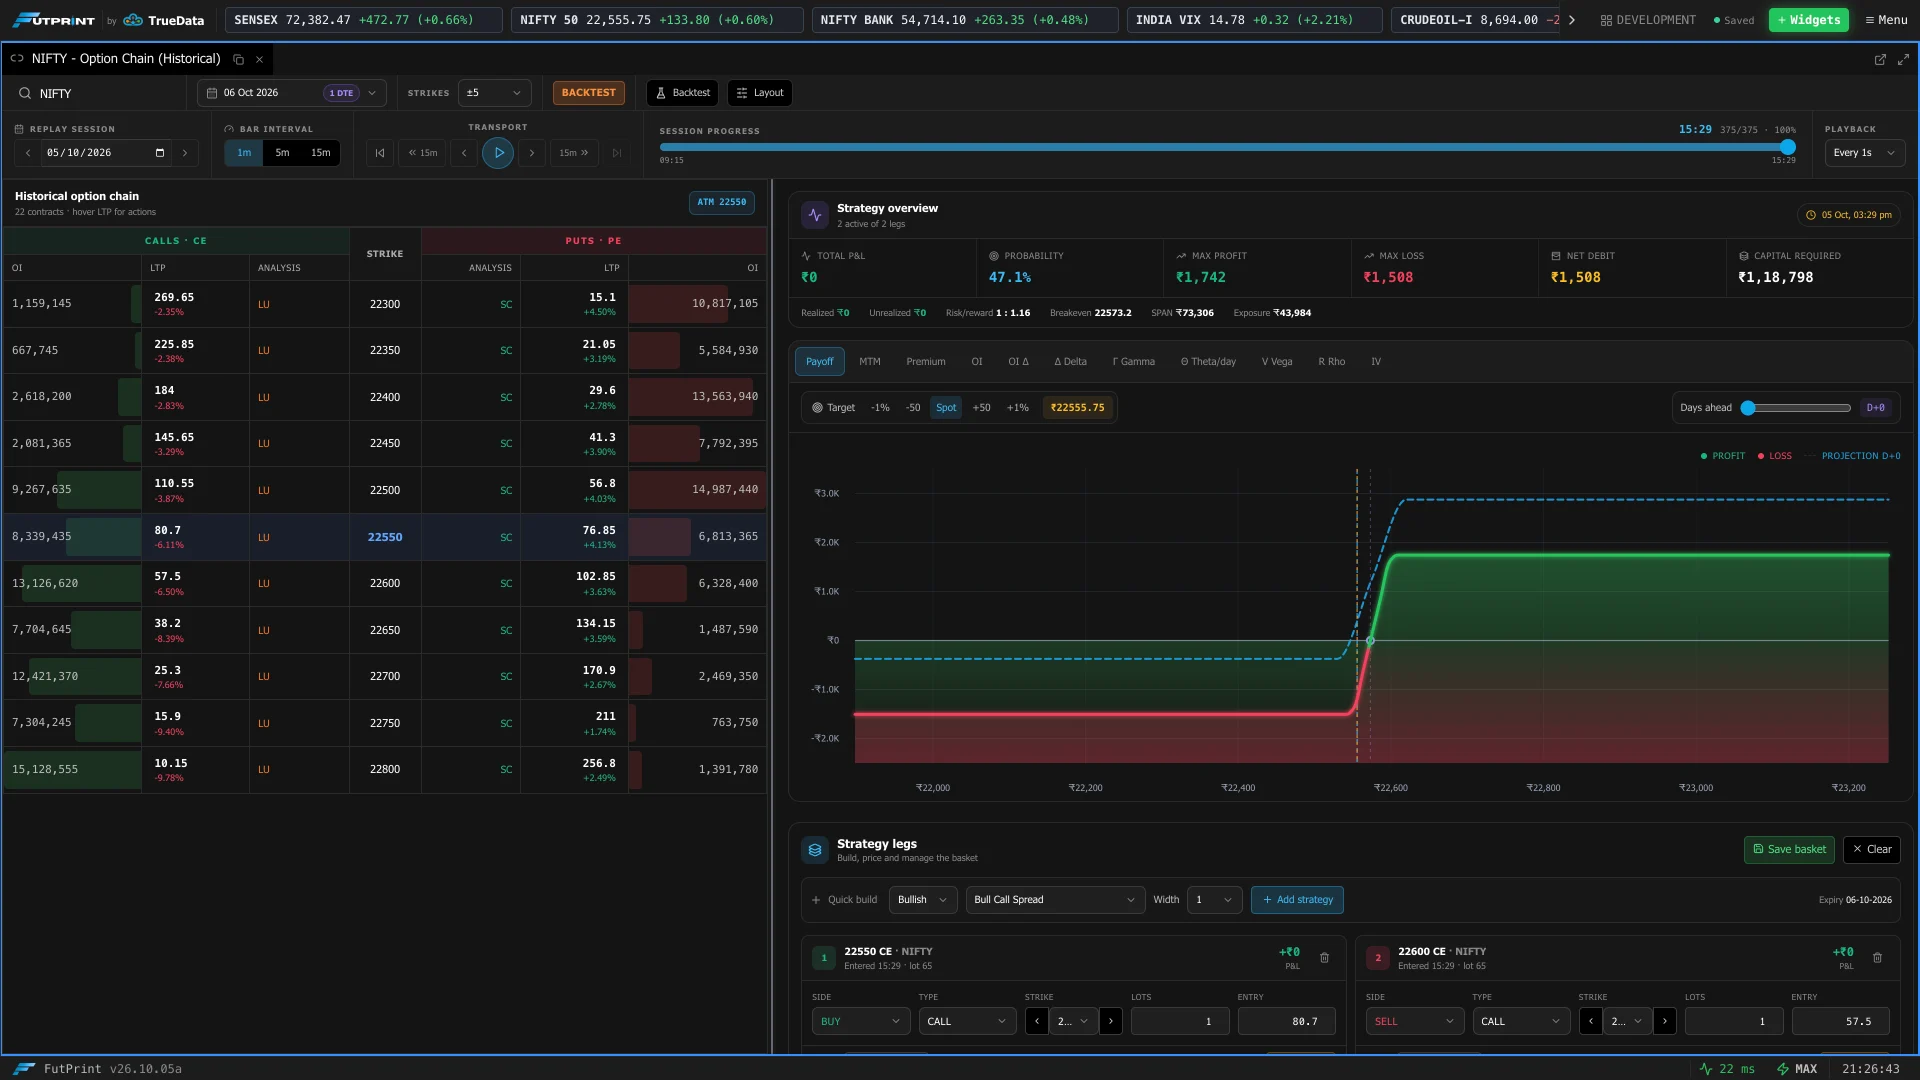Go to the previous replay session date
This screenshot has width=1920, height=1080.
pos(28,153)
